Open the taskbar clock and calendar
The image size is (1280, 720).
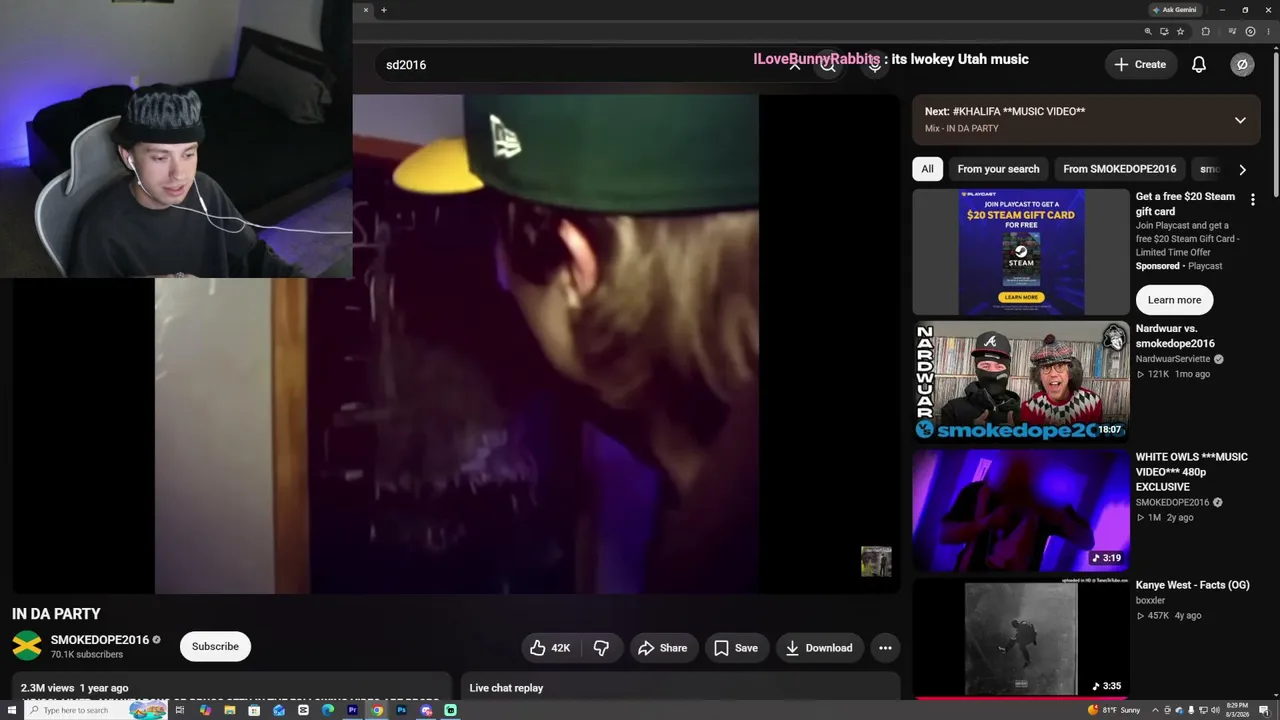tap(1237, 710)
